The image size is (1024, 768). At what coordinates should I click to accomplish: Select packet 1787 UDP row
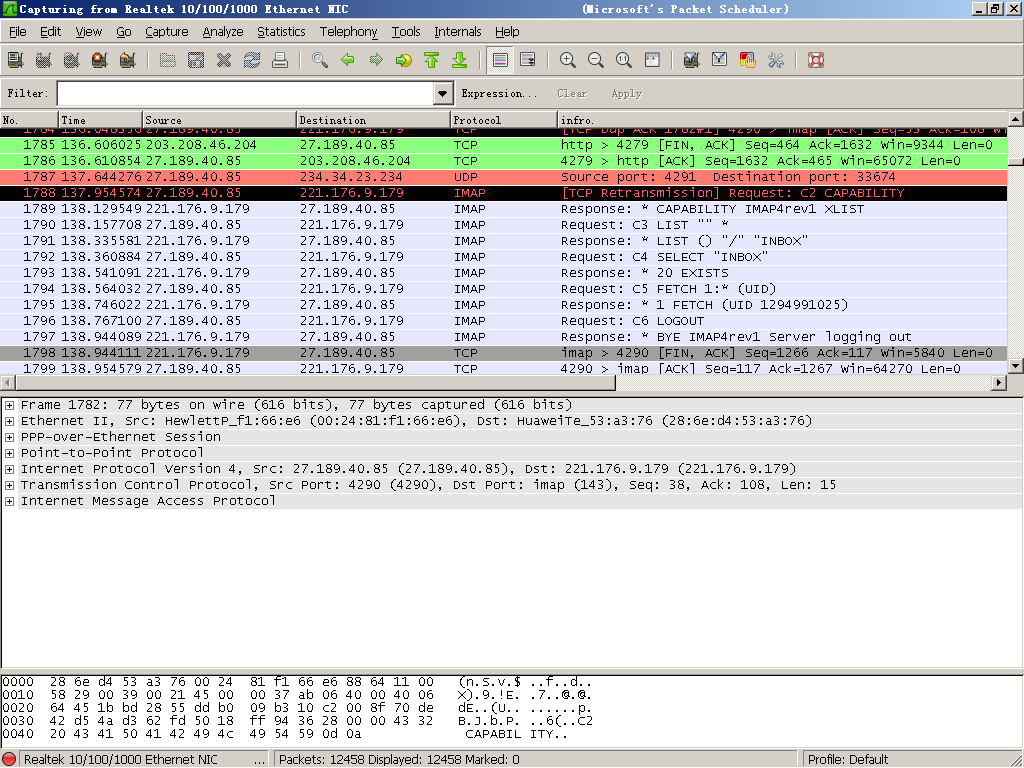click(x=504, y=177)
